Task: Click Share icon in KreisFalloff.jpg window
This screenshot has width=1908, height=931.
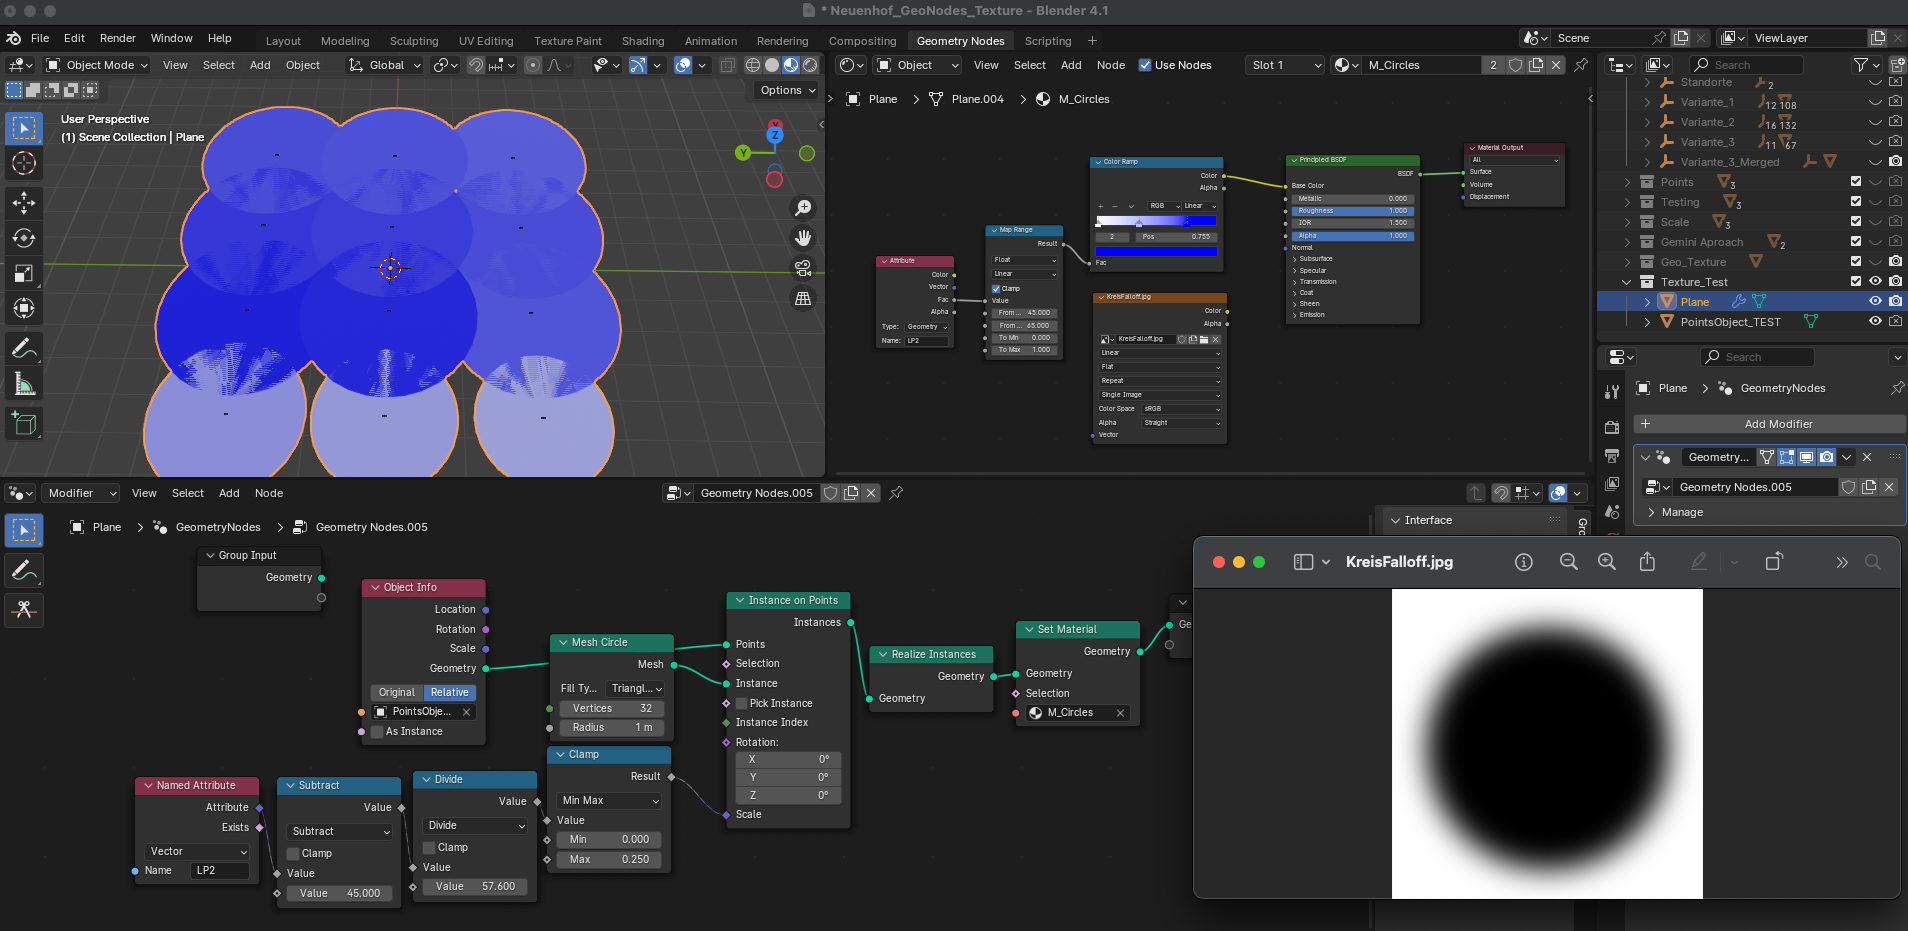Action: [x=1648, y=562]
